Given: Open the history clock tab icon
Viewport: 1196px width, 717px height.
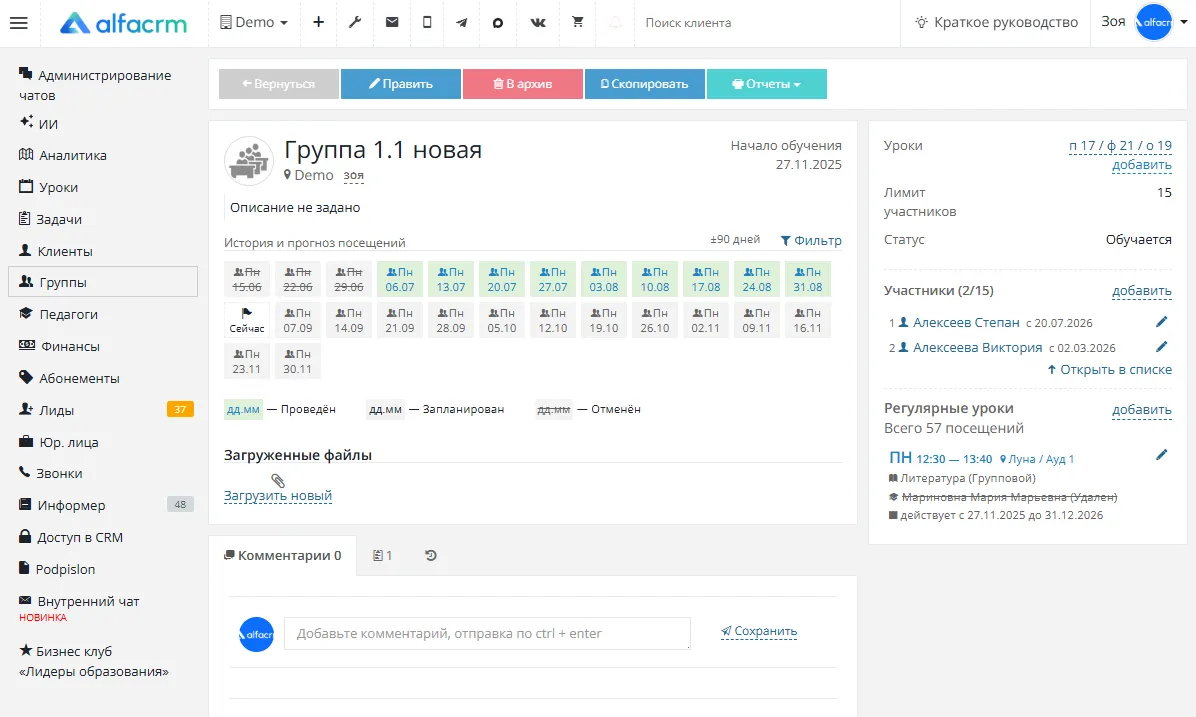Looking at the screenshot, I should pos(431,555).
